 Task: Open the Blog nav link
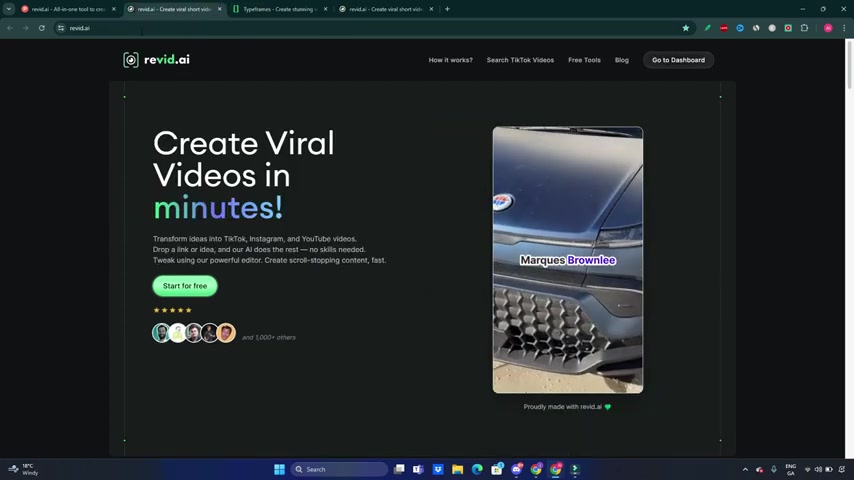(621, 60)
